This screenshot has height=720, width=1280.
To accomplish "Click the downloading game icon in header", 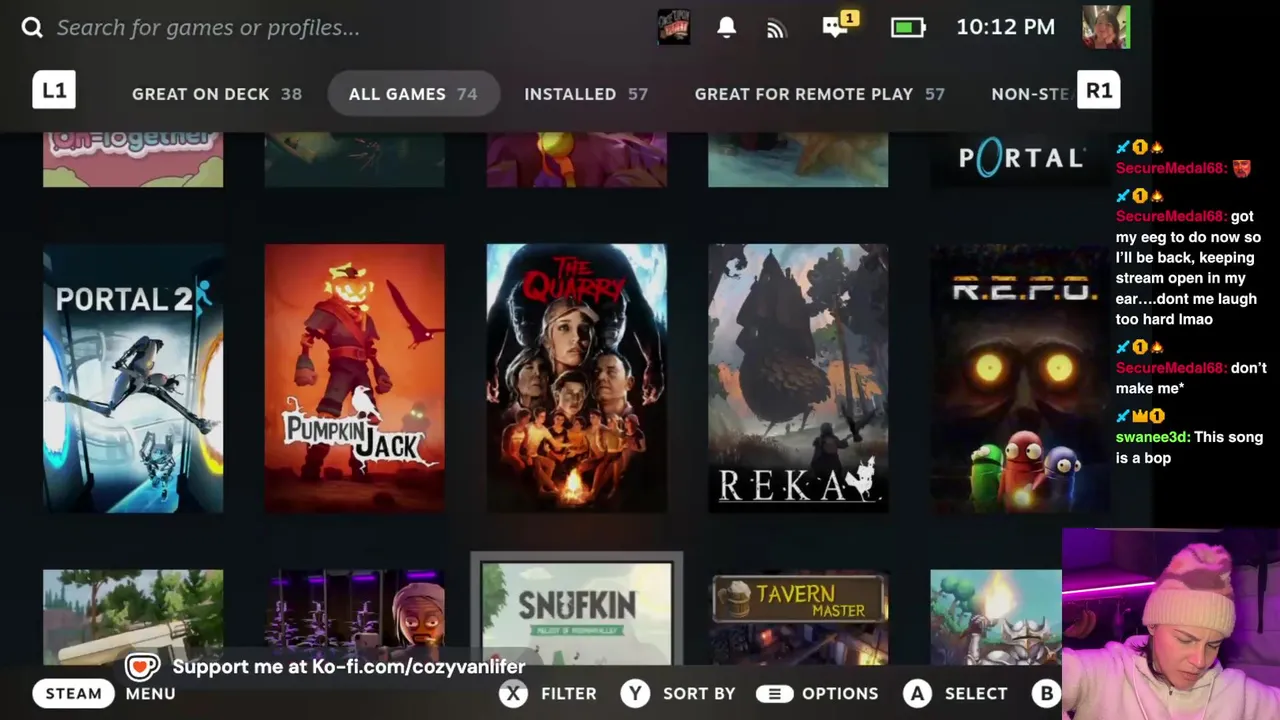I will click(674, 27).
